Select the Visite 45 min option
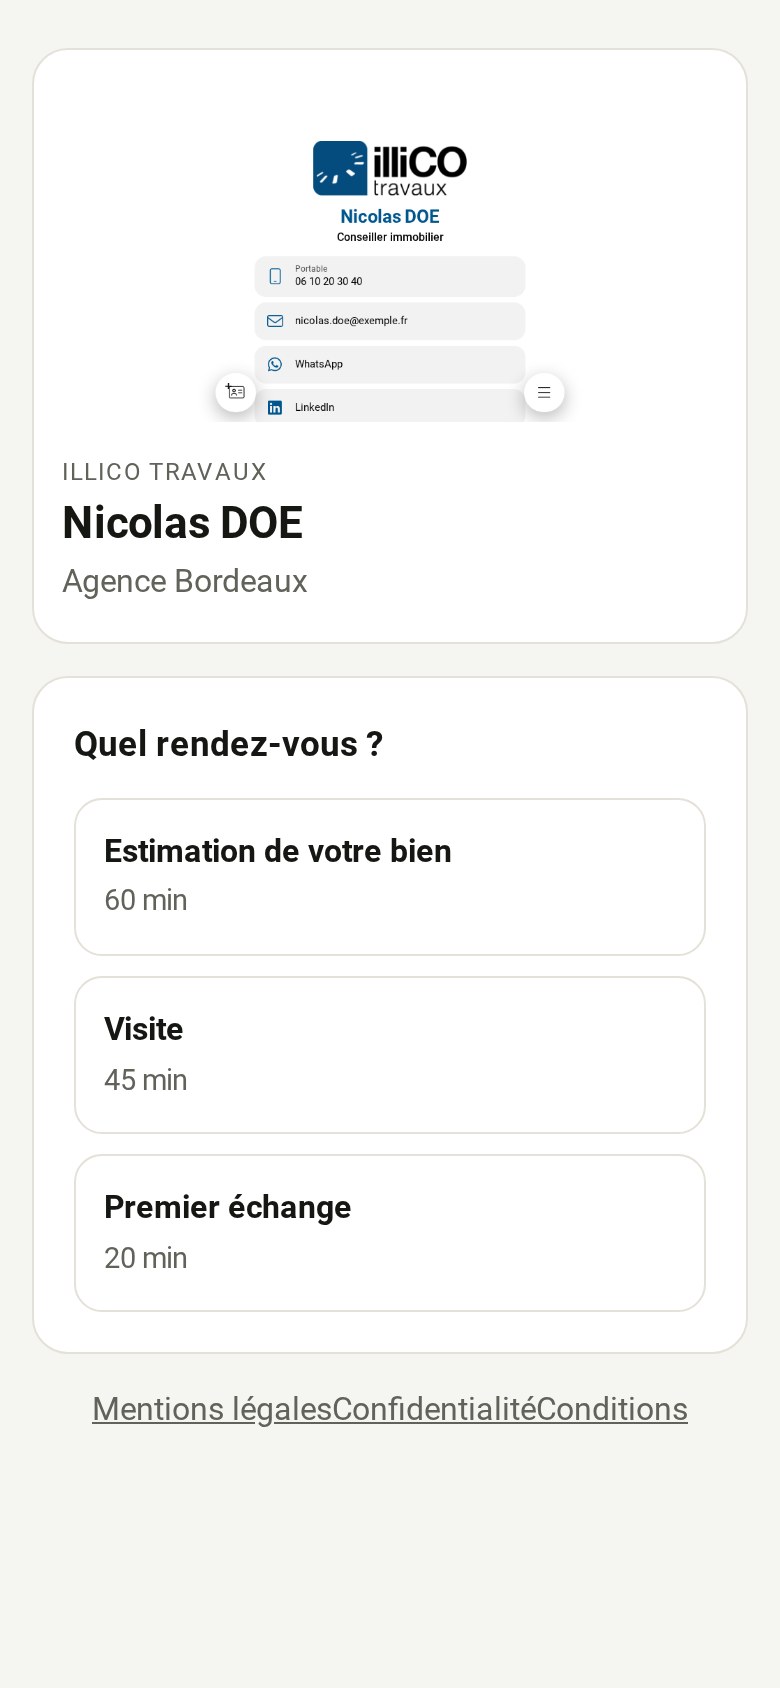Image resolution: width=780 pixels, height=1688 pixels. 390,1055
